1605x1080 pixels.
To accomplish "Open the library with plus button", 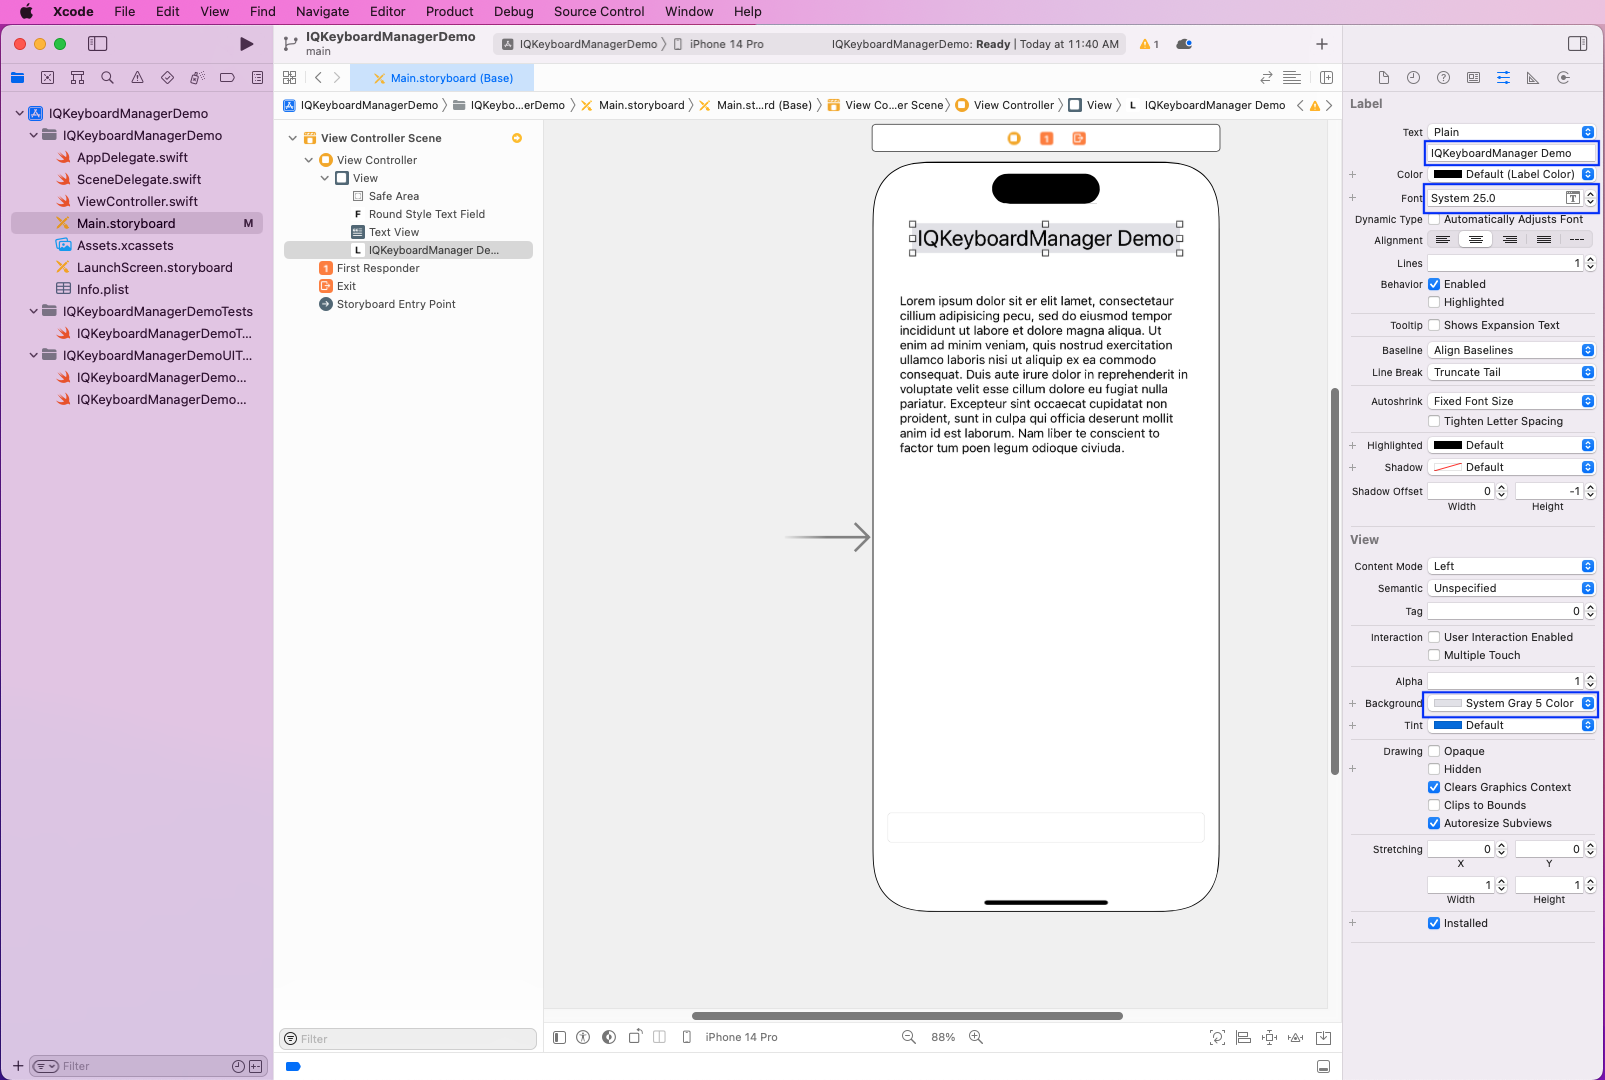I will pyautogui.click(x=1322, y=44).
